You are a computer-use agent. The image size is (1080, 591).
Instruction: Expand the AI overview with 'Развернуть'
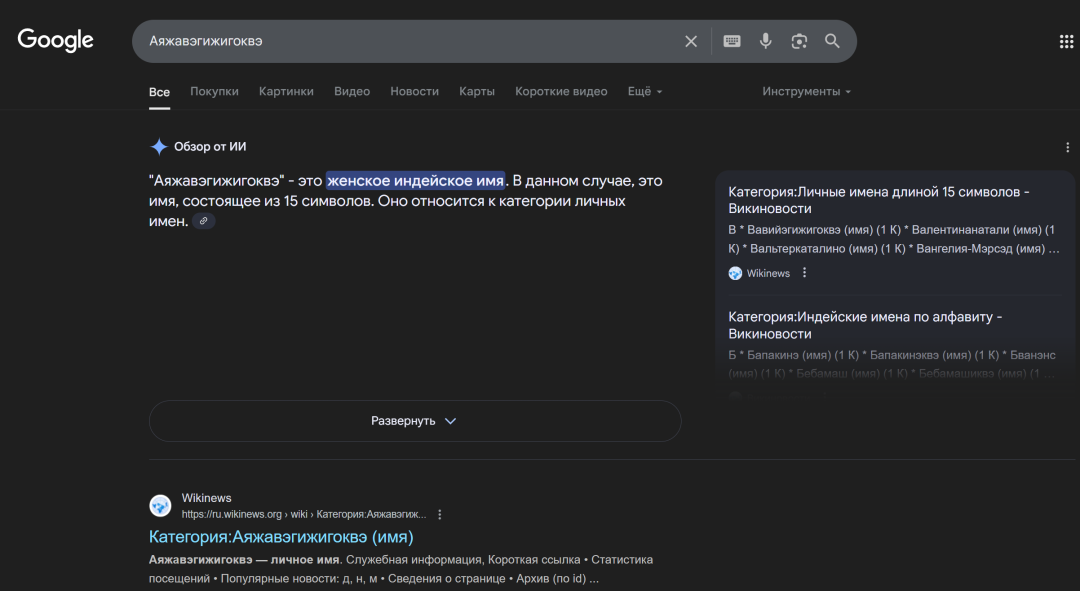pos(415,421)
